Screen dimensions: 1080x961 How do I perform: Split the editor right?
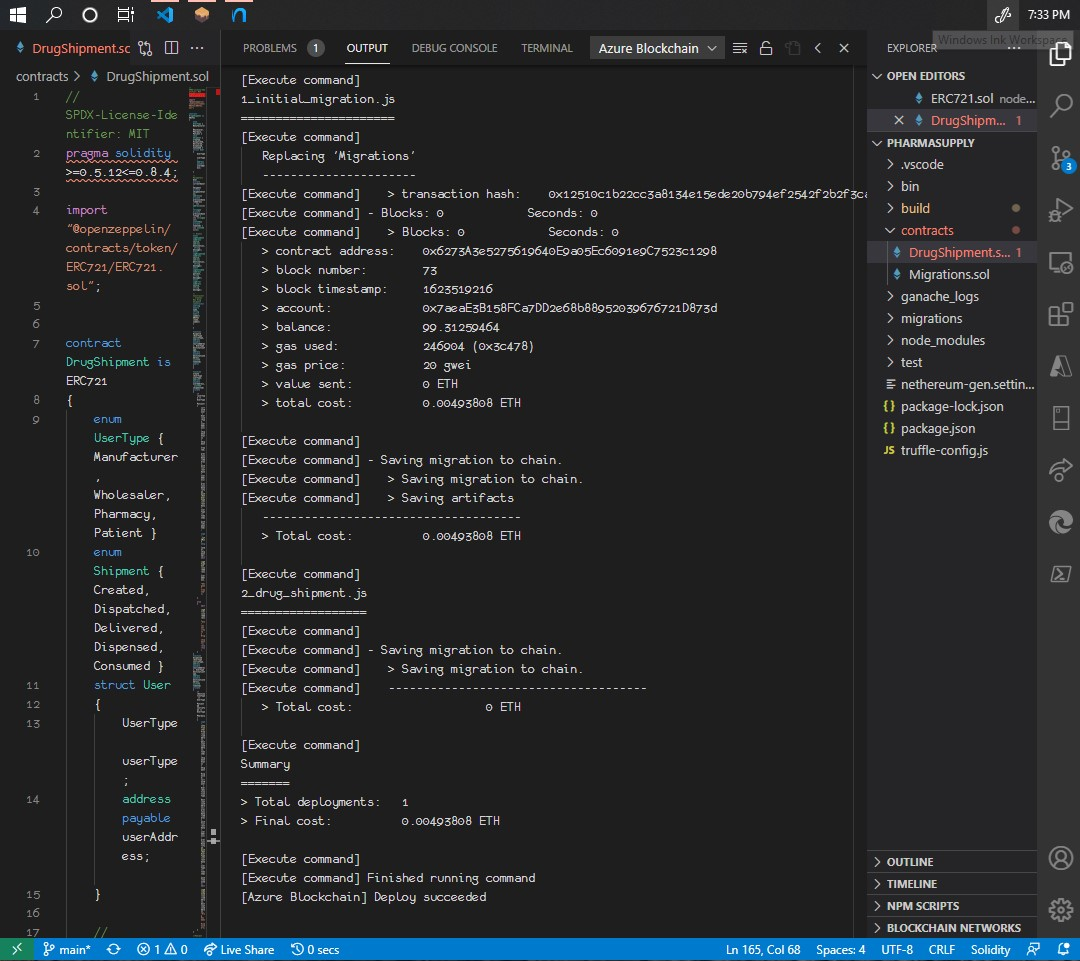click(x=171, y=48)
